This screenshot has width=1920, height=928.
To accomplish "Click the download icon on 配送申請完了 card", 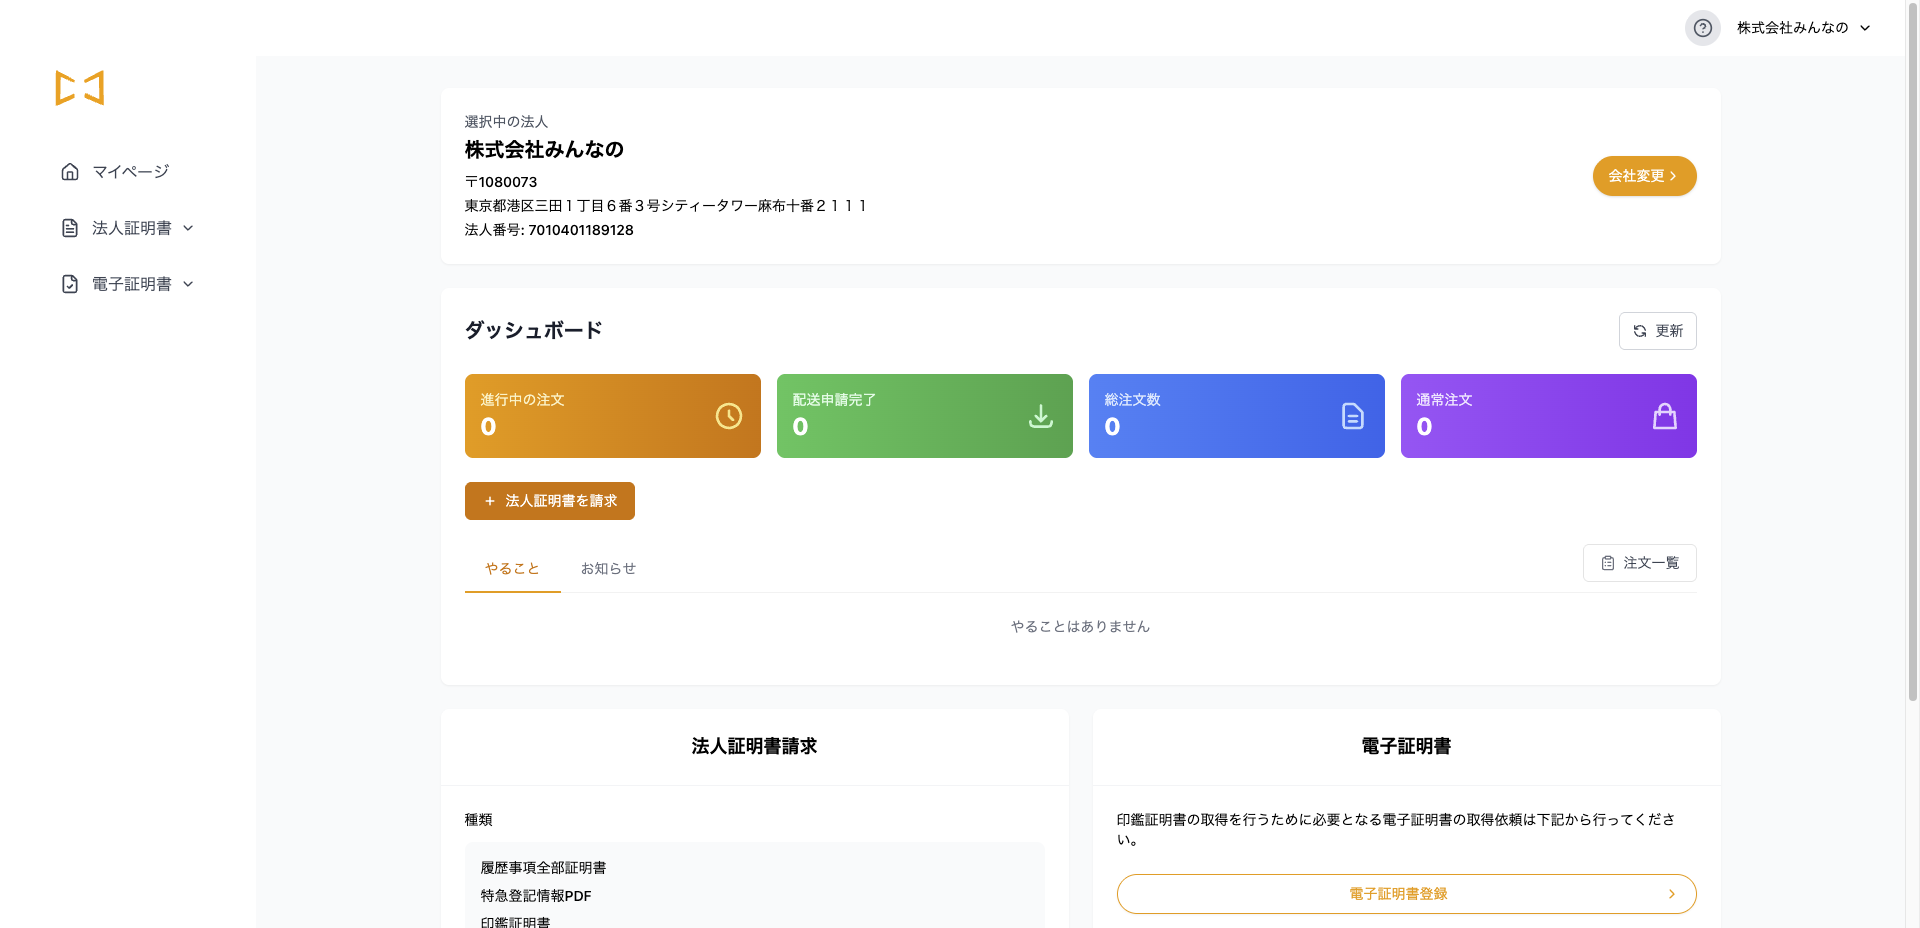I will click(x=1041, y=416).
